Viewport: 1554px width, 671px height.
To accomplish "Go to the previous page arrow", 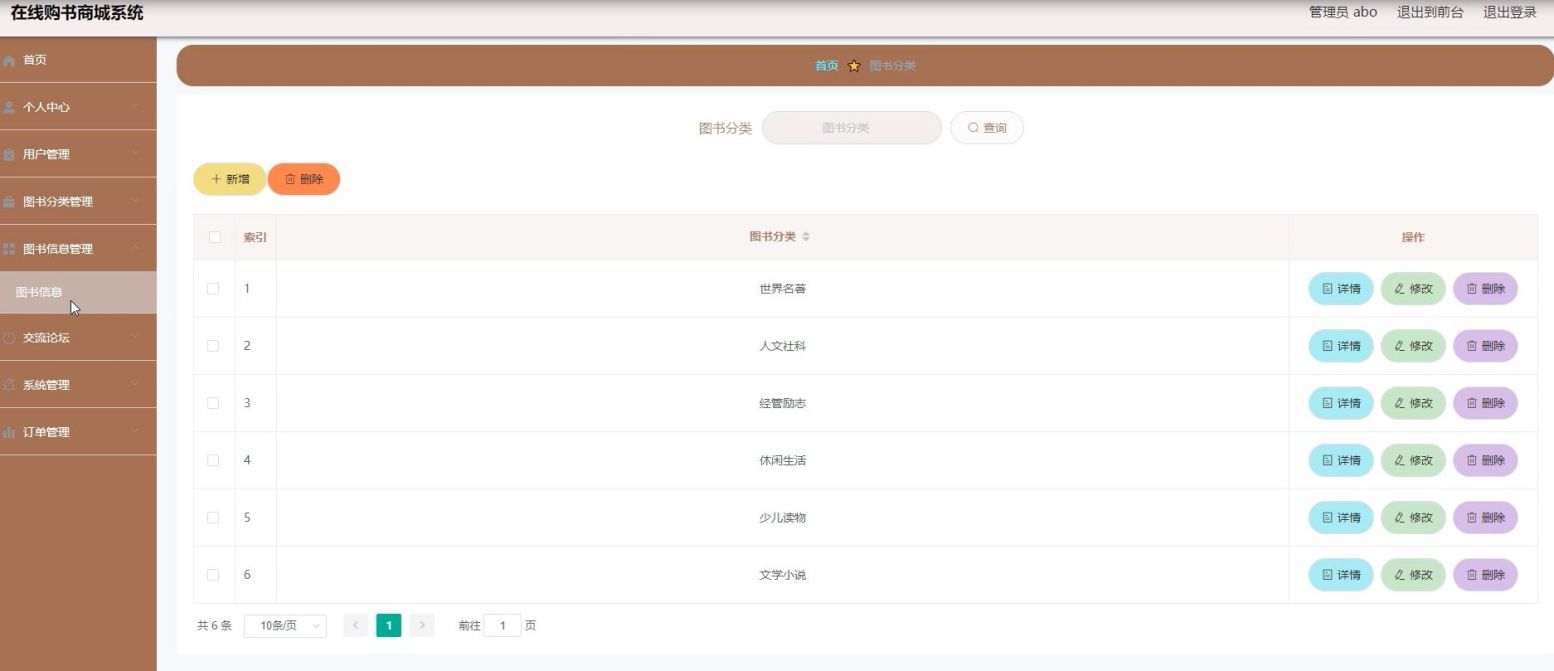I will click(x=355, y=626).
